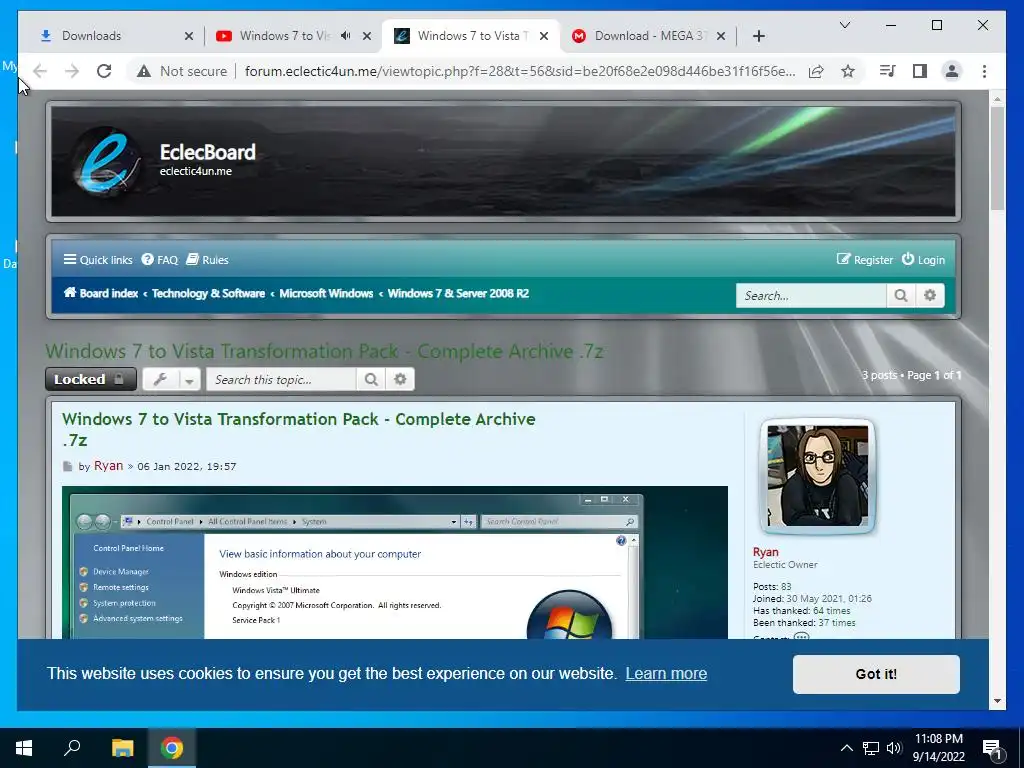Image resolution: width=1024 pixels, height=768 pixels.
Task: Open author Ryan link beside post date
Action: pyautogui.click(x=108, y=466)
